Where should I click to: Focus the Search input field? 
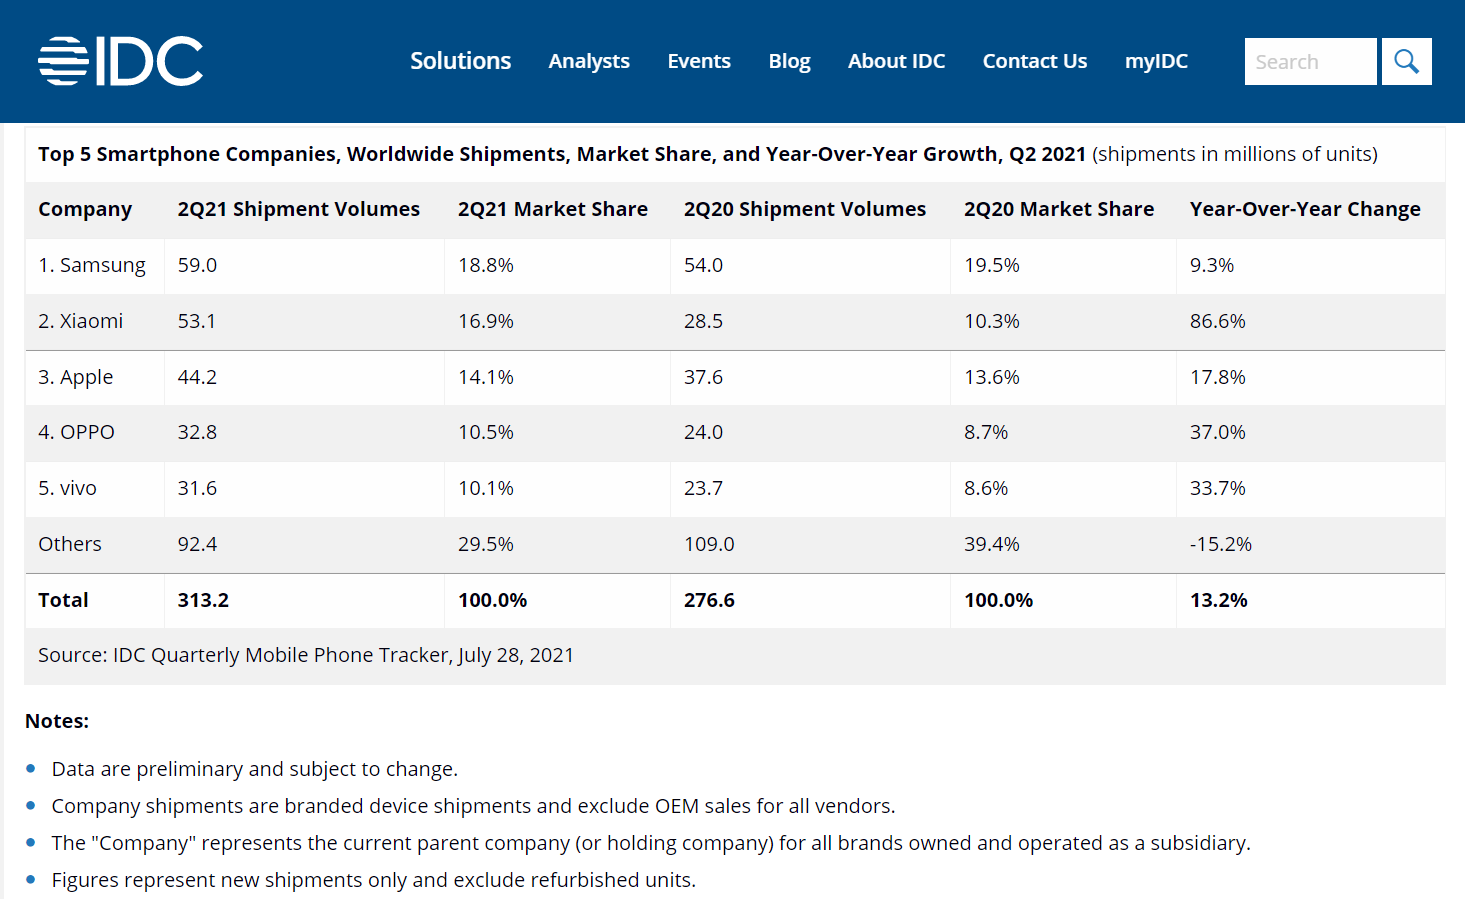1310,61
